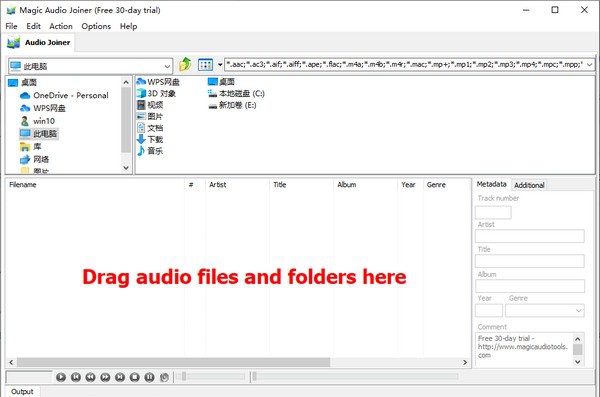Select 库 in folder tree
This screenshot has height=397, width=600.
pos(31,147)
